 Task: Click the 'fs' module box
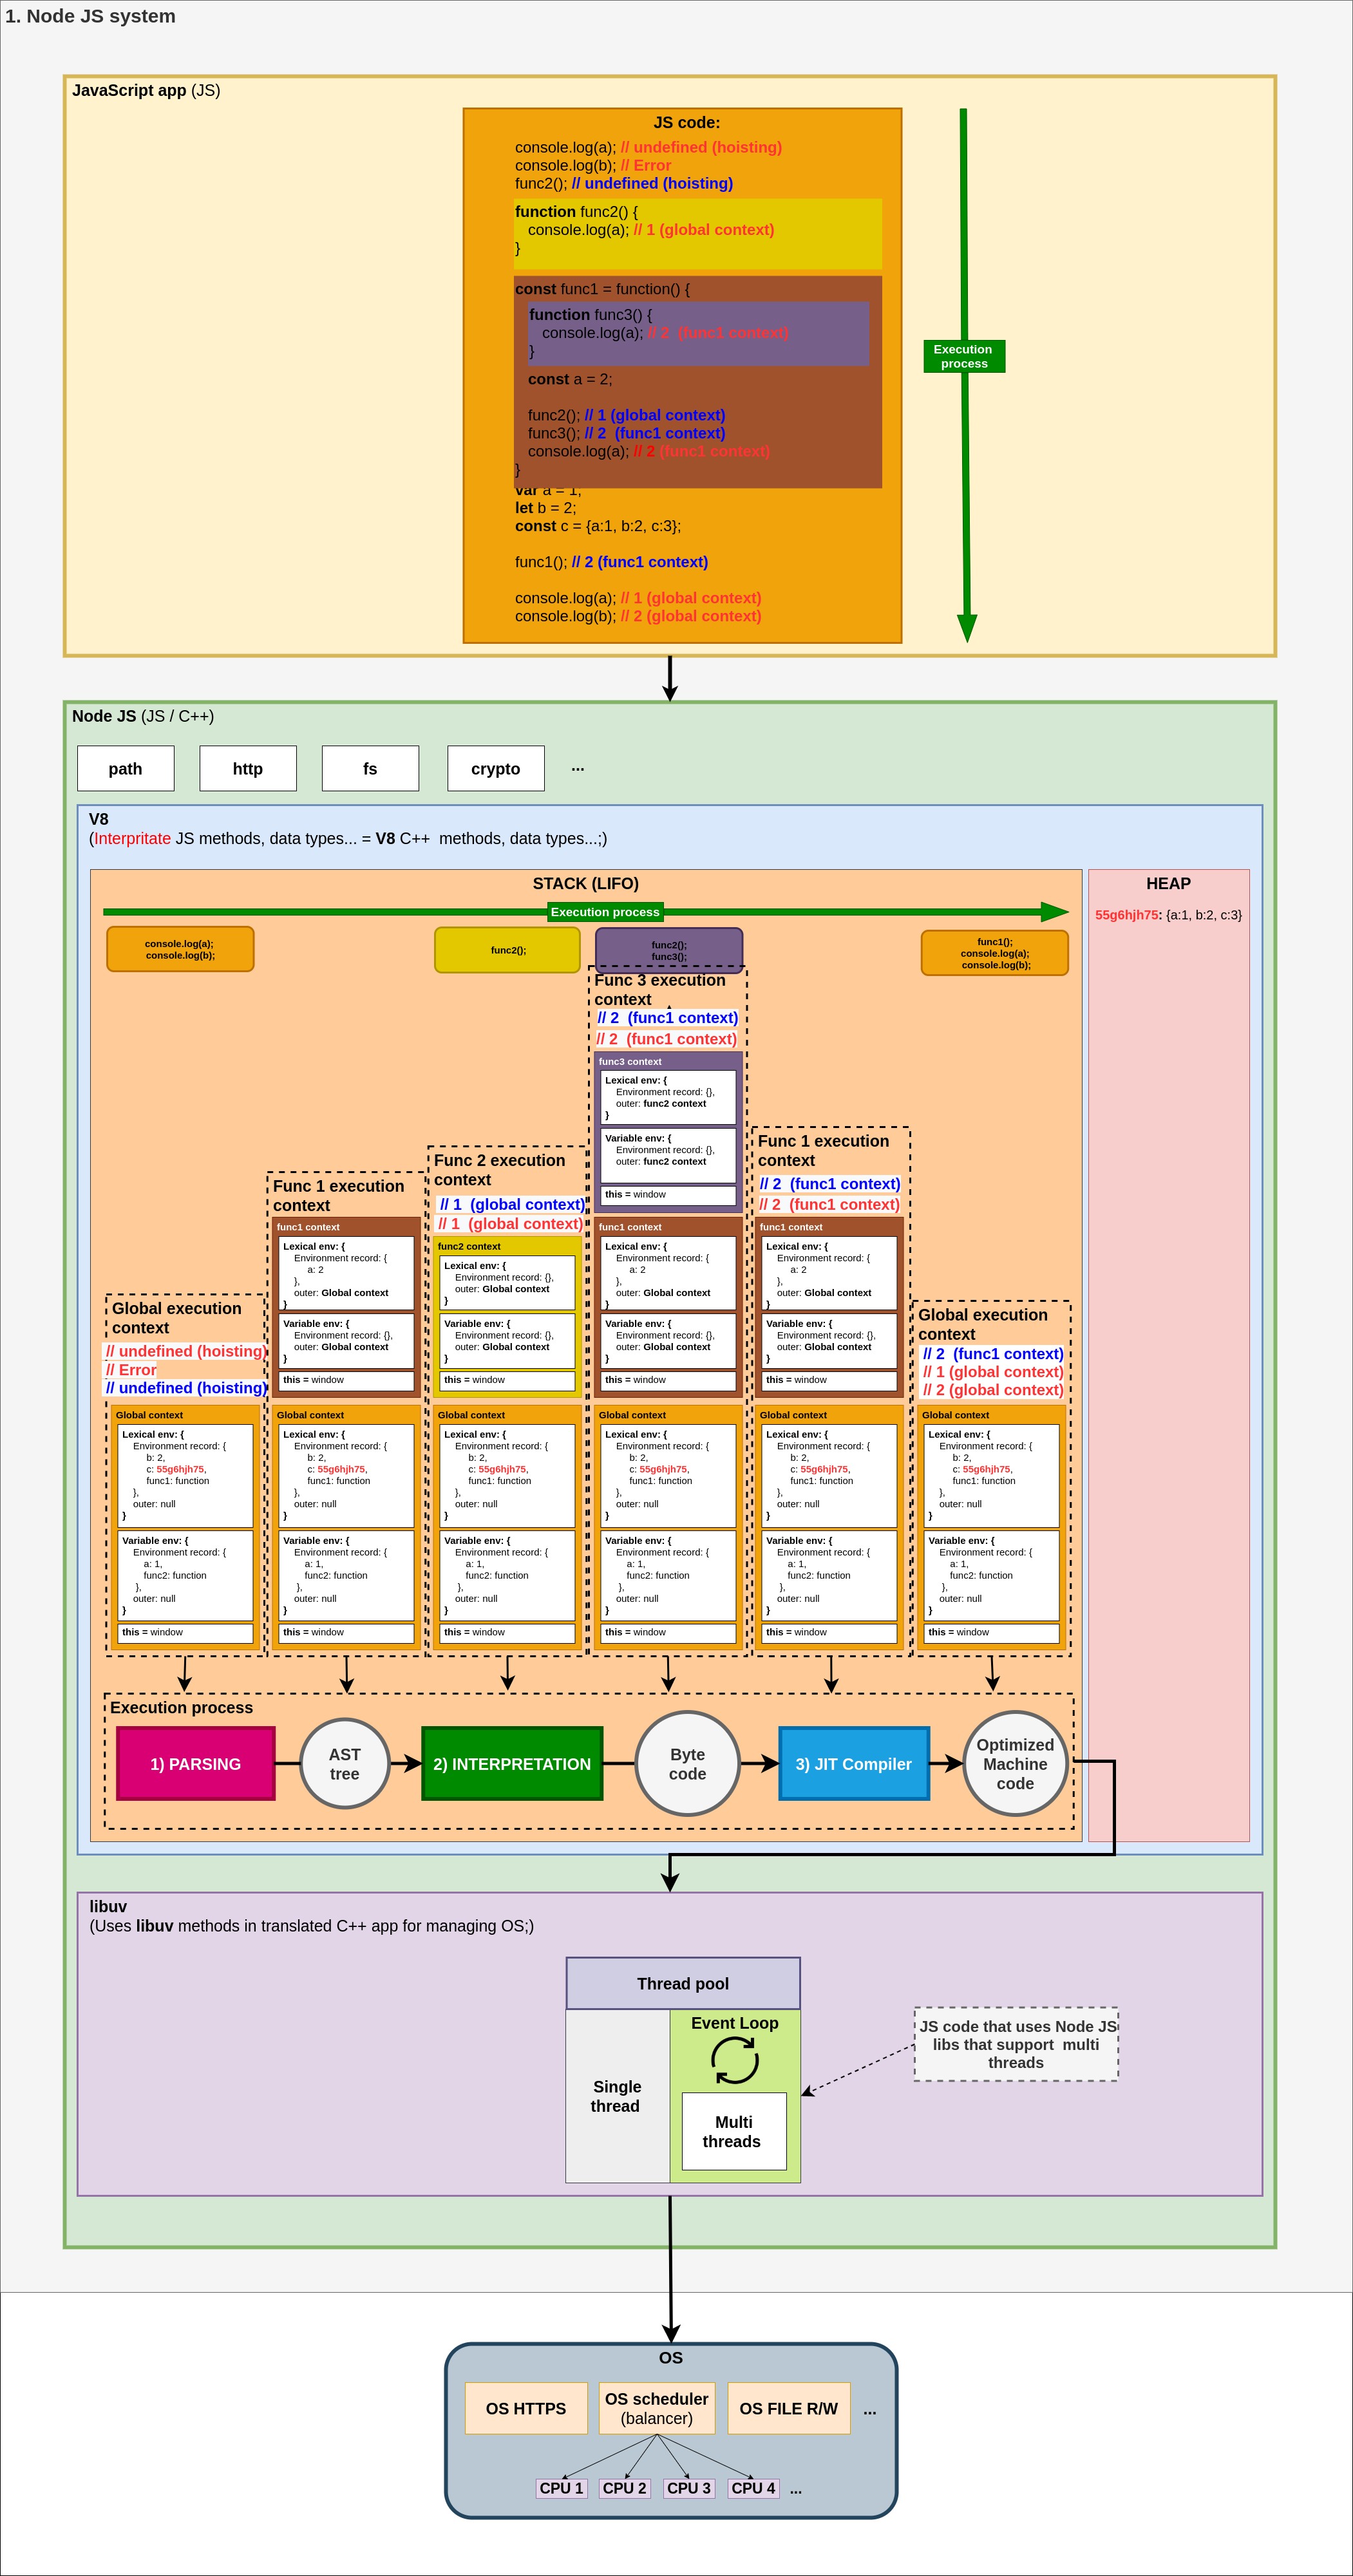[370, 768]
